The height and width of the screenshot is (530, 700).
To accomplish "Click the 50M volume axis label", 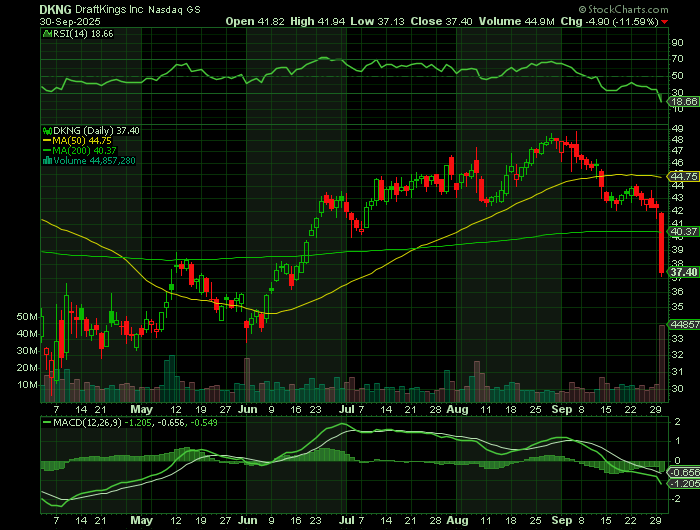I will 27,317.
